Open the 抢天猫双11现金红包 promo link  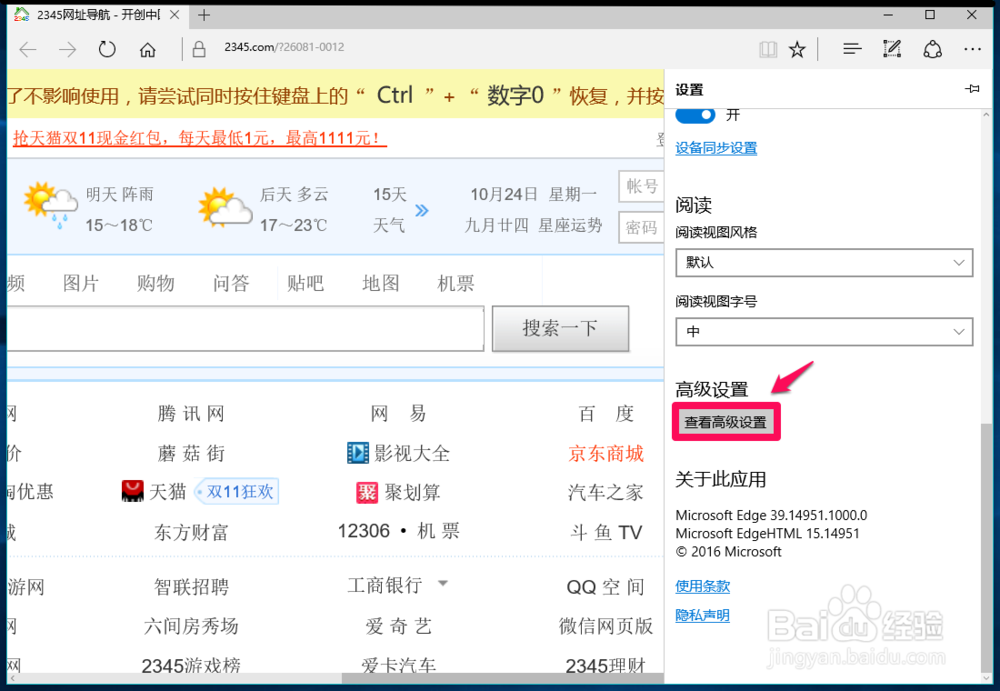(200, 138)
